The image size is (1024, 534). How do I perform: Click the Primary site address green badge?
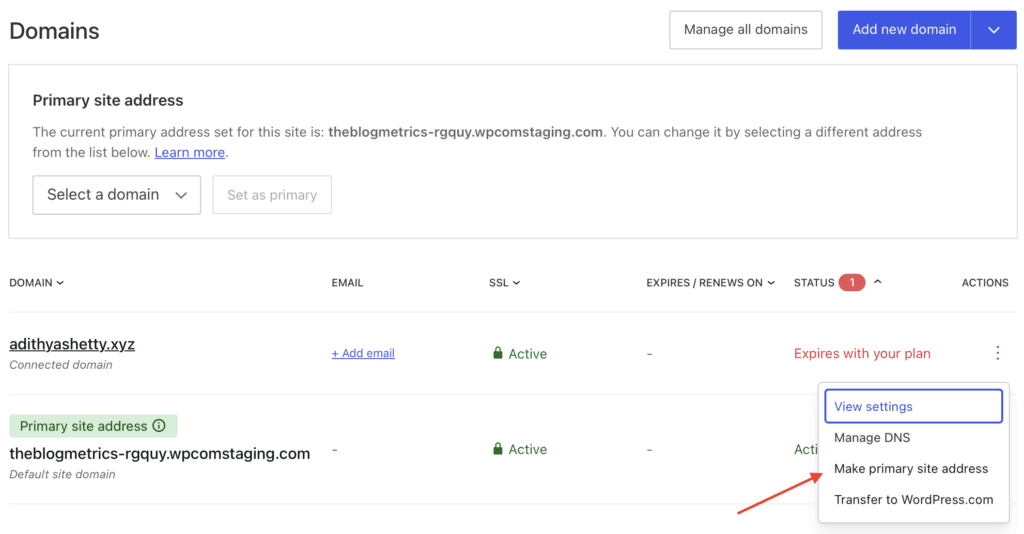tap(93, 426)
